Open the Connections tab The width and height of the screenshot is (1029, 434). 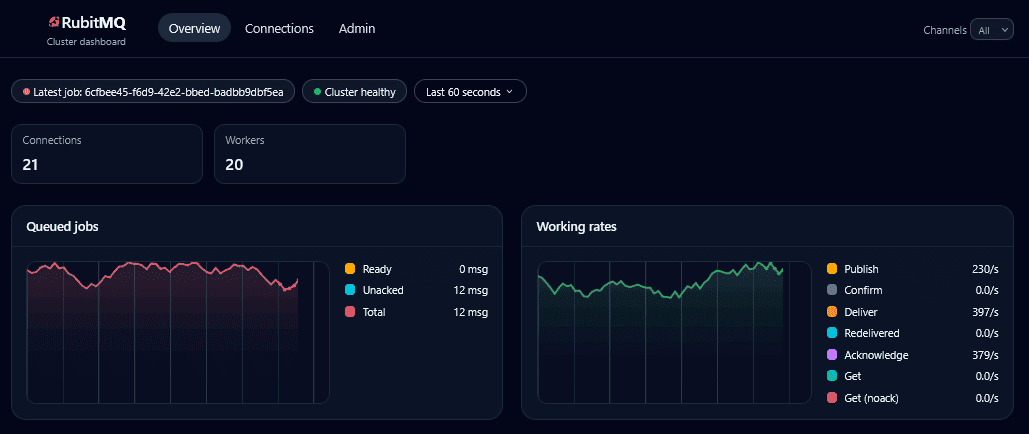pyautogui.click(x=279, y=28)
